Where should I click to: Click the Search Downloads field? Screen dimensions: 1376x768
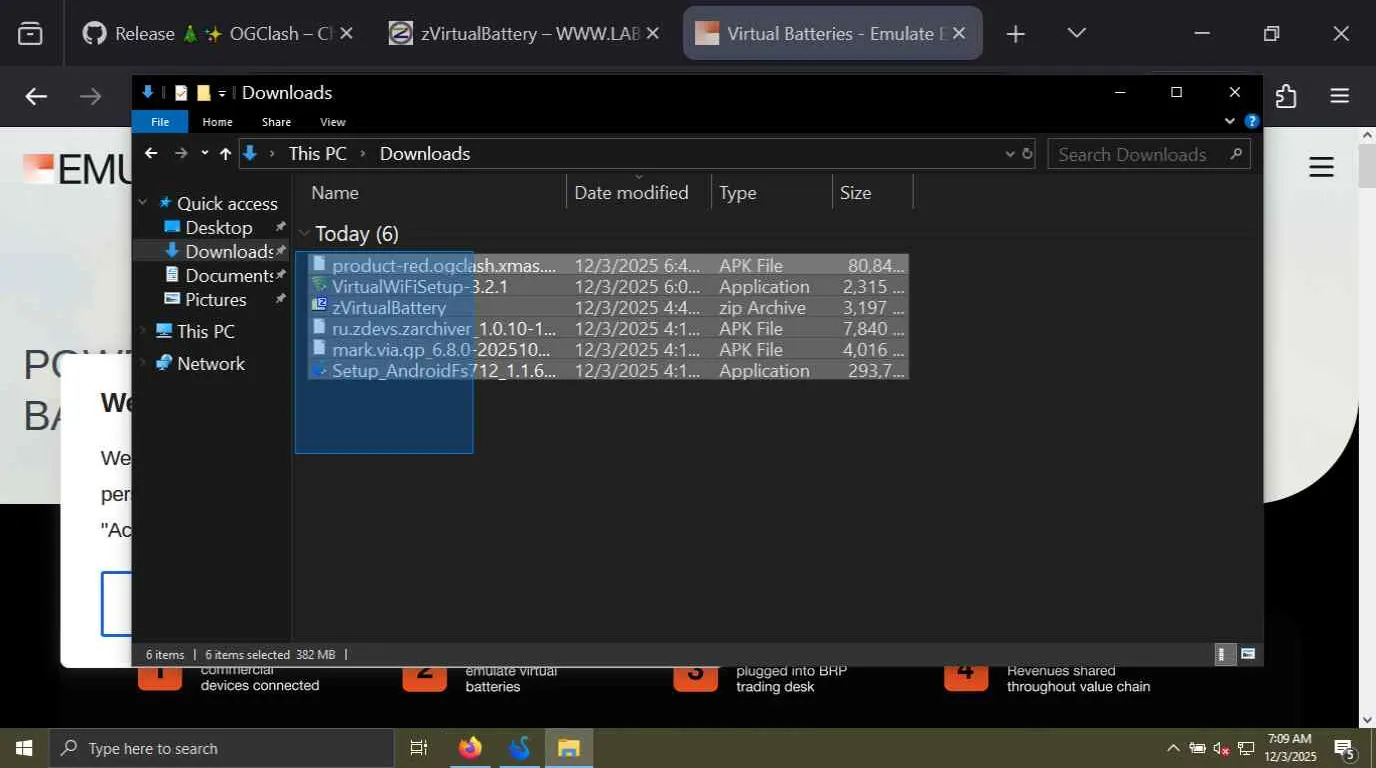(x=1148, y=154)
